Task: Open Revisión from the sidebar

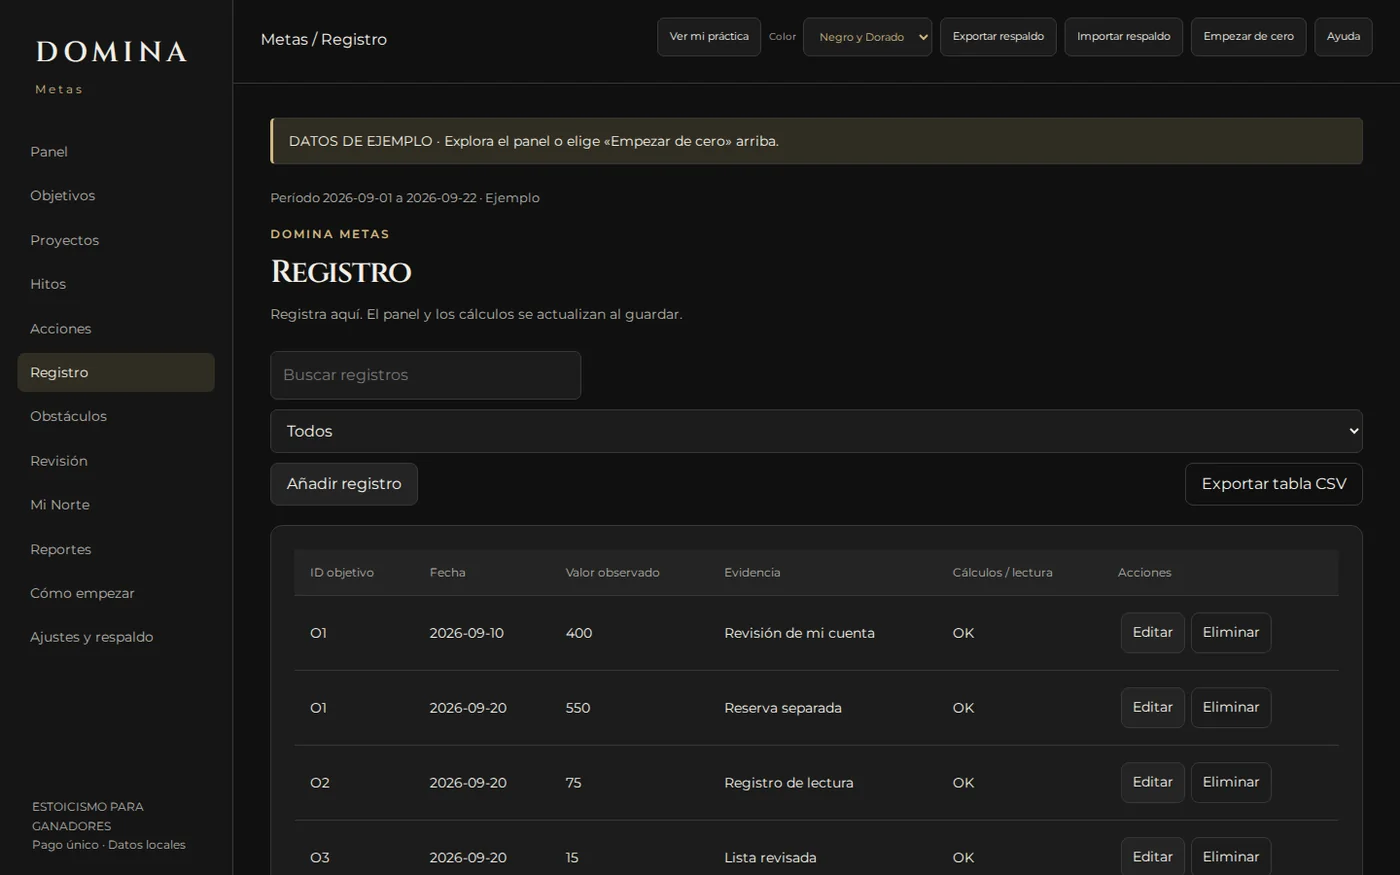Action: click(115, 461)
